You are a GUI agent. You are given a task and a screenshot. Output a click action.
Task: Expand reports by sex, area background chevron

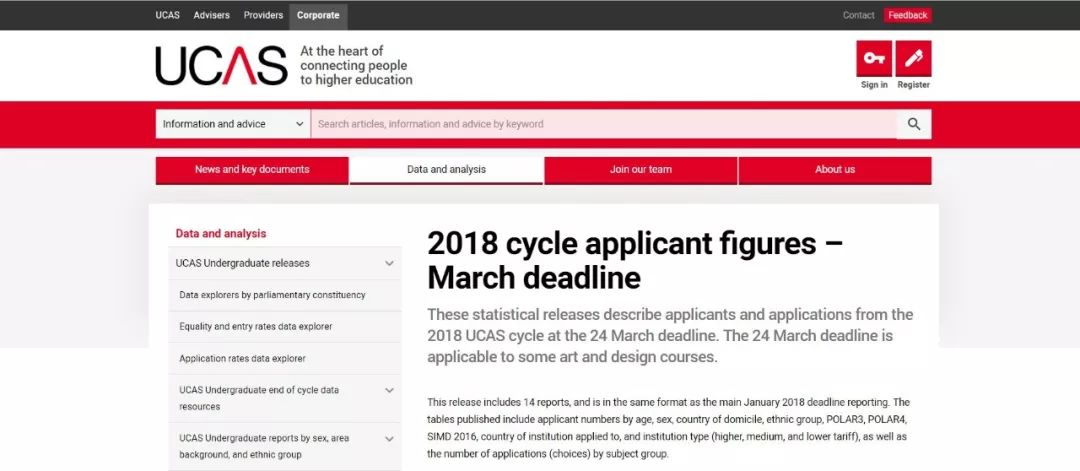click(x=389, y=438)
